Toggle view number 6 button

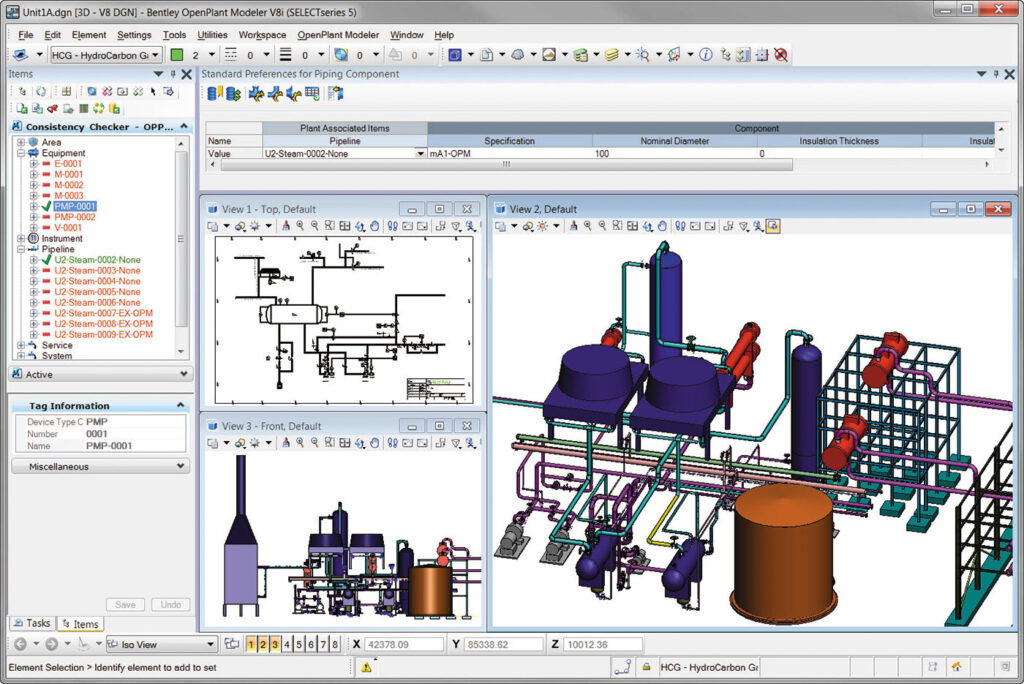[311, 644]
